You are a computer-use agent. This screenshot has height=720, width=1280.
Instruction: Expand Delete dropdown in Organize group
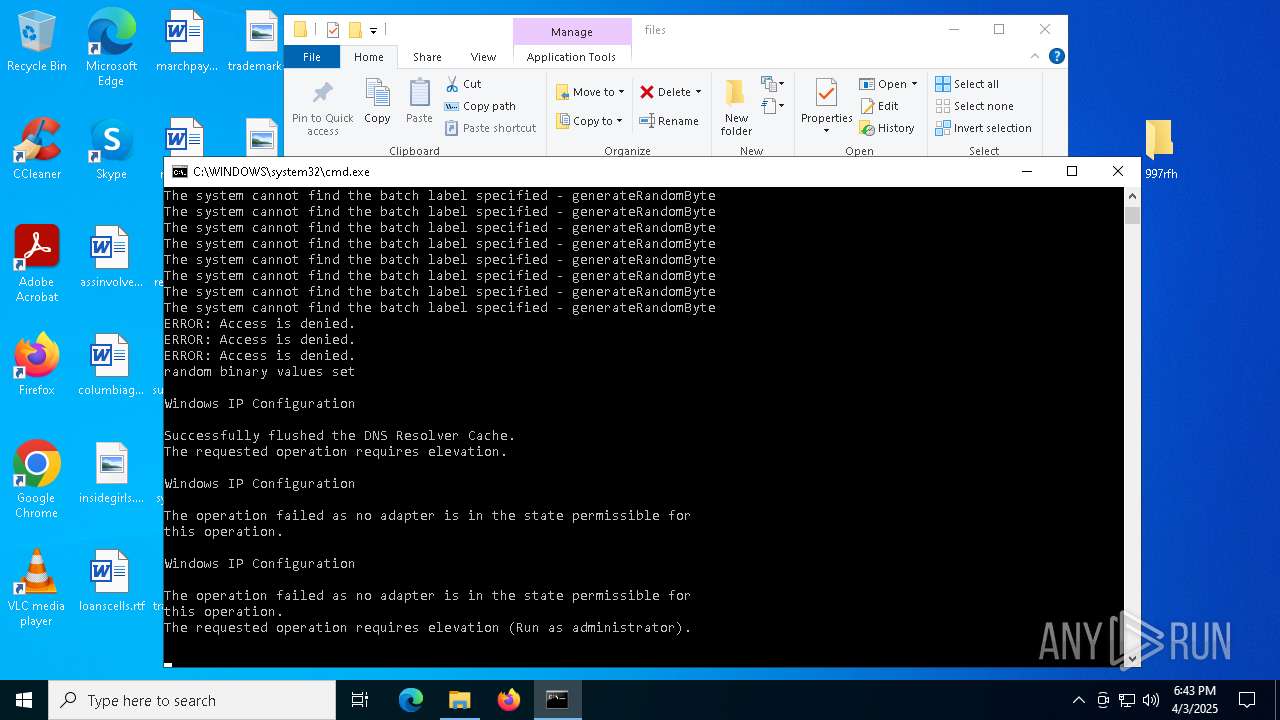point(698,92)
